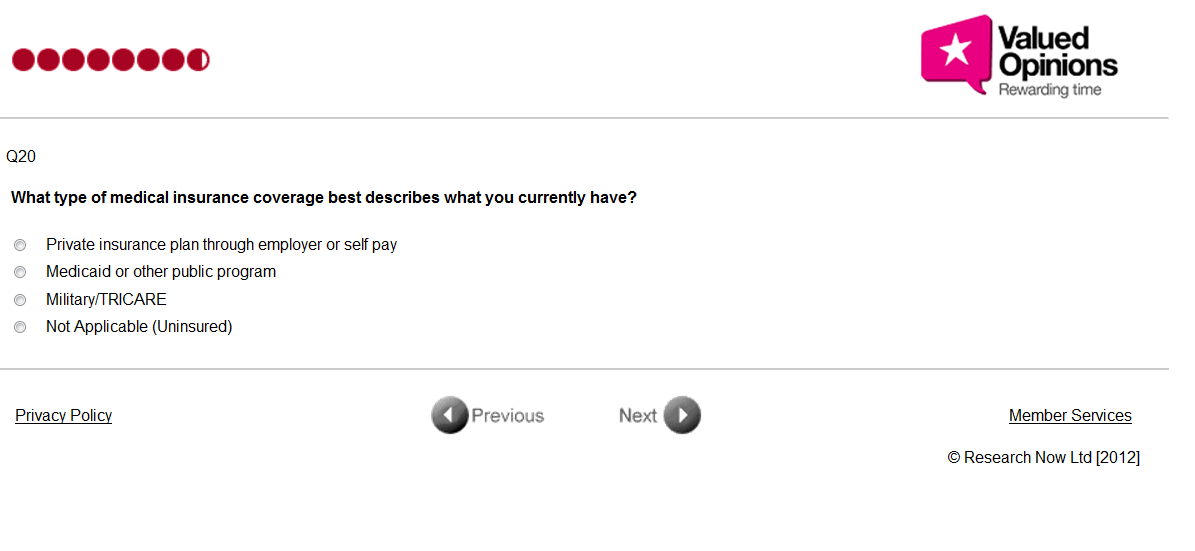Click the "Next" text label
1195x551 pixels.
tap(638, 416)
